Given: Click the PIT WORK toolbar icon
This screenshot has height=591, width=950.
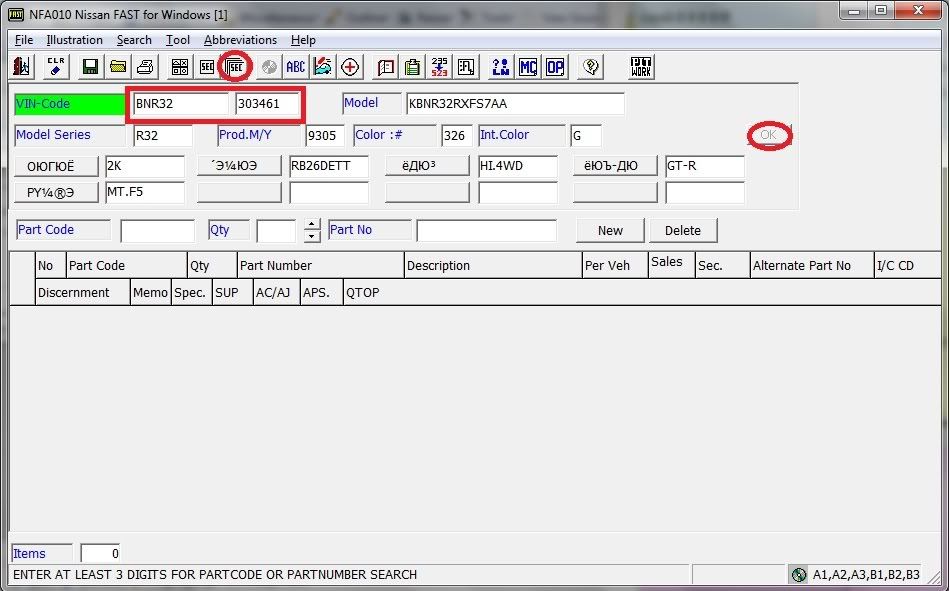Looking at the screenshot, I should tap(642, 67).
